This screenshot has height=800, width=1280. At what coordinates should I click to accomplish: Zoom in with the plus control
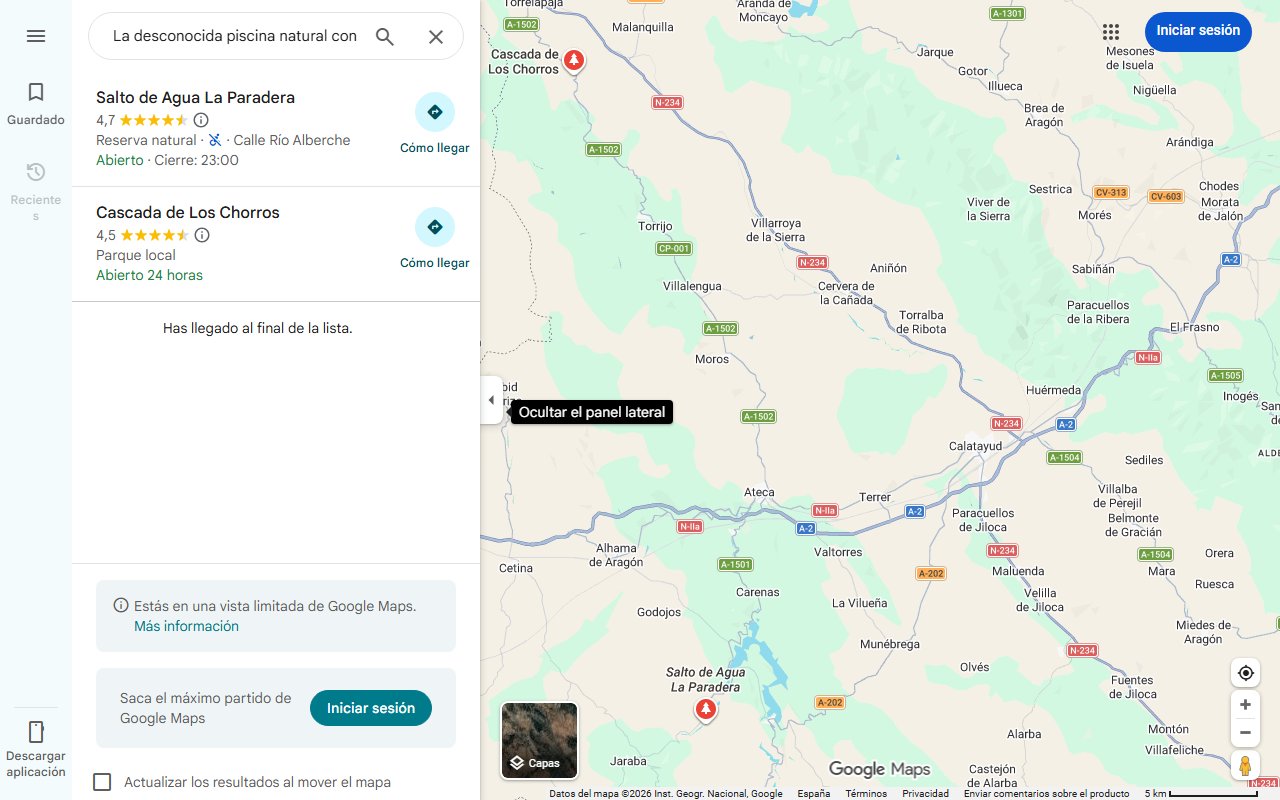click(1245, 704)
